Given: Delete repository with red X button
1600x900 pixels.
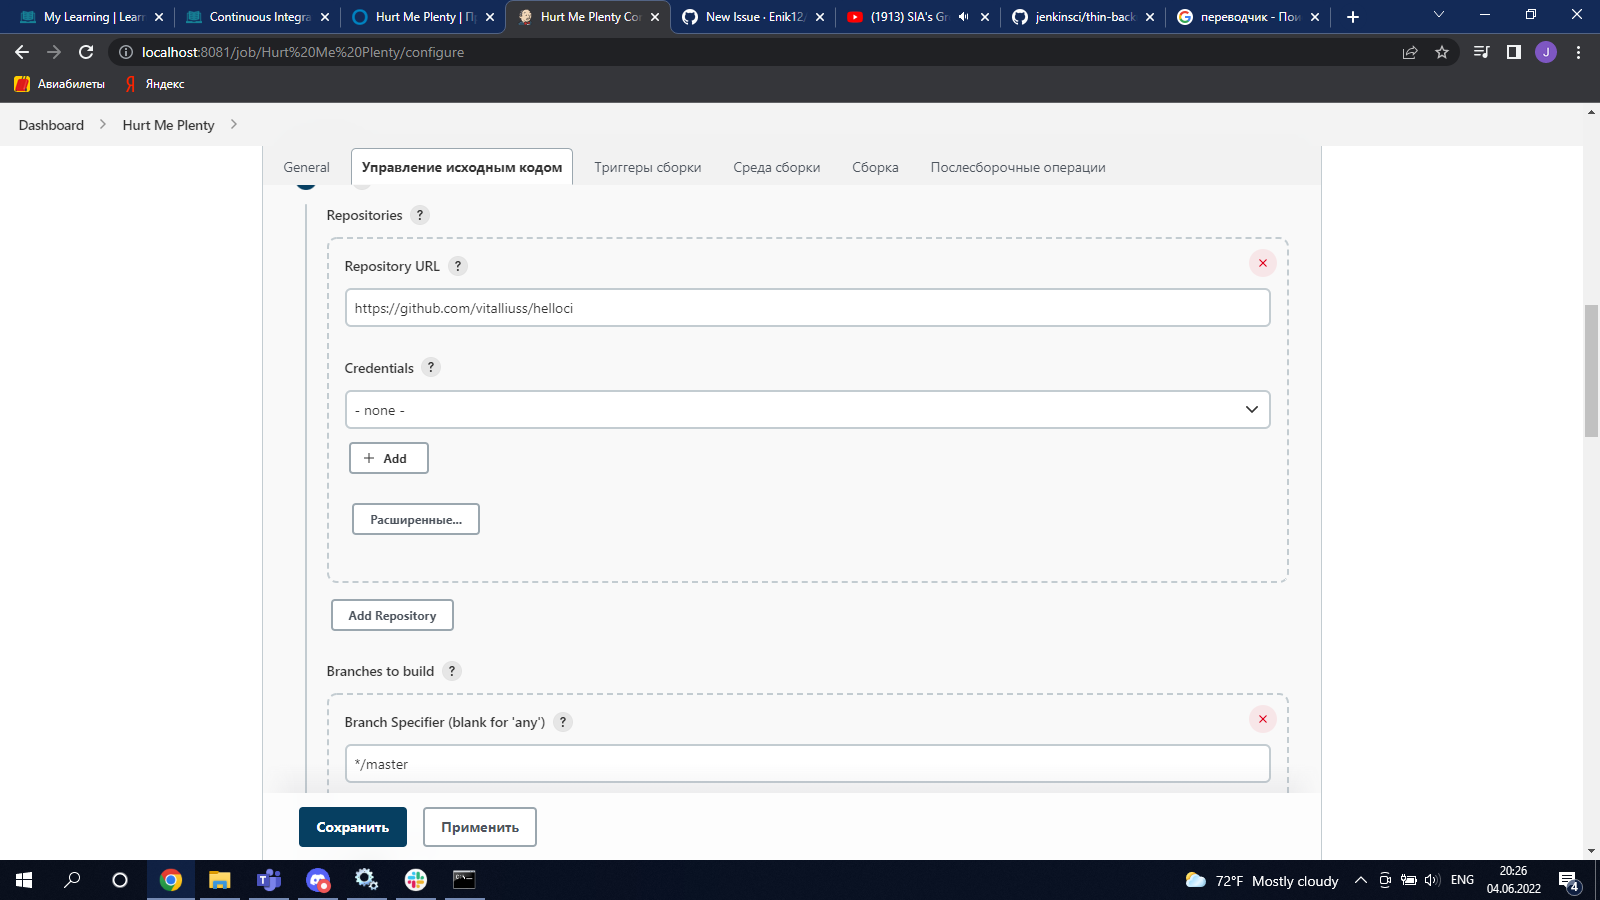Looking at the screenshot, I should point(1262,263).
